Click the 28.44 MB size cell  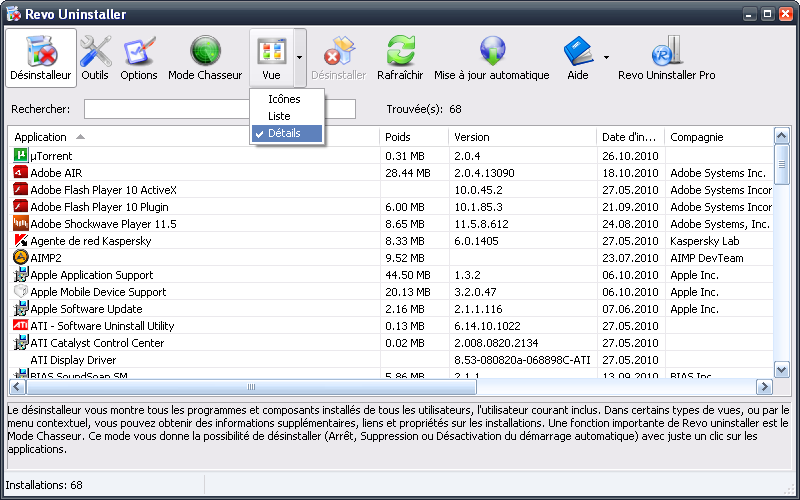pos(408,172)
